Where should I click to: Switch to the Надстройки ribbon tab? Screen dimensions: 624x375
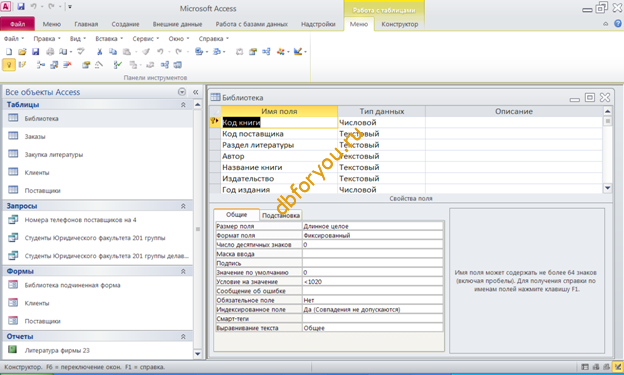pyautogui.click(x=318, y=24)
